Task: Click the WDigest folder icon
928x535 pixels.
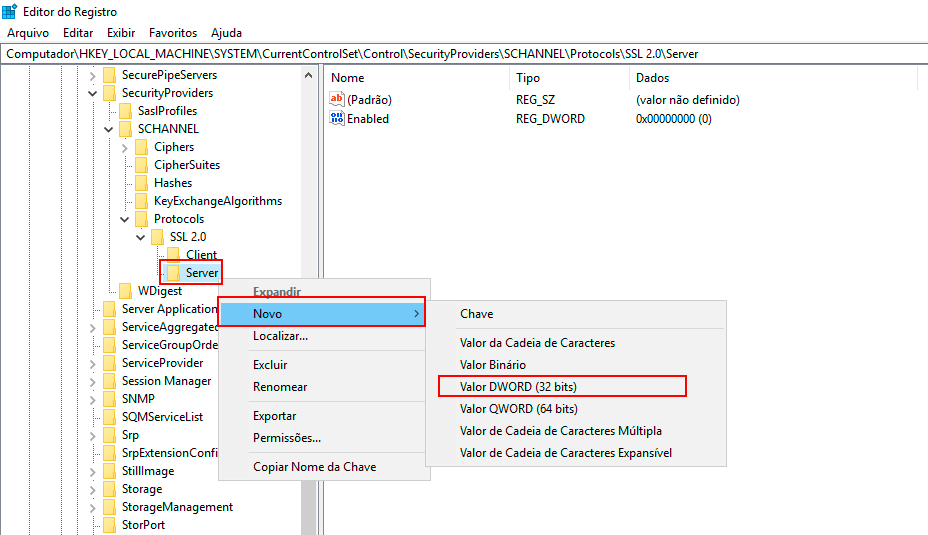Action: [125, 291]
